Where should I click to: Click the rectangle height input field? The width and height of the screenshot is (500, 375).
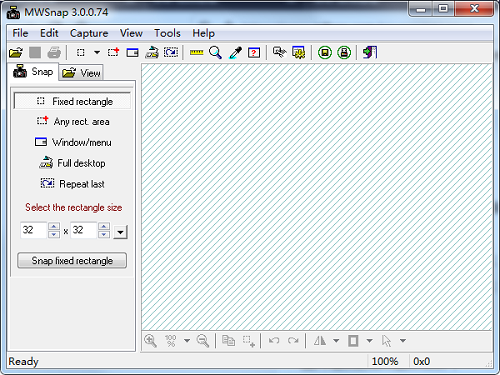84,230
